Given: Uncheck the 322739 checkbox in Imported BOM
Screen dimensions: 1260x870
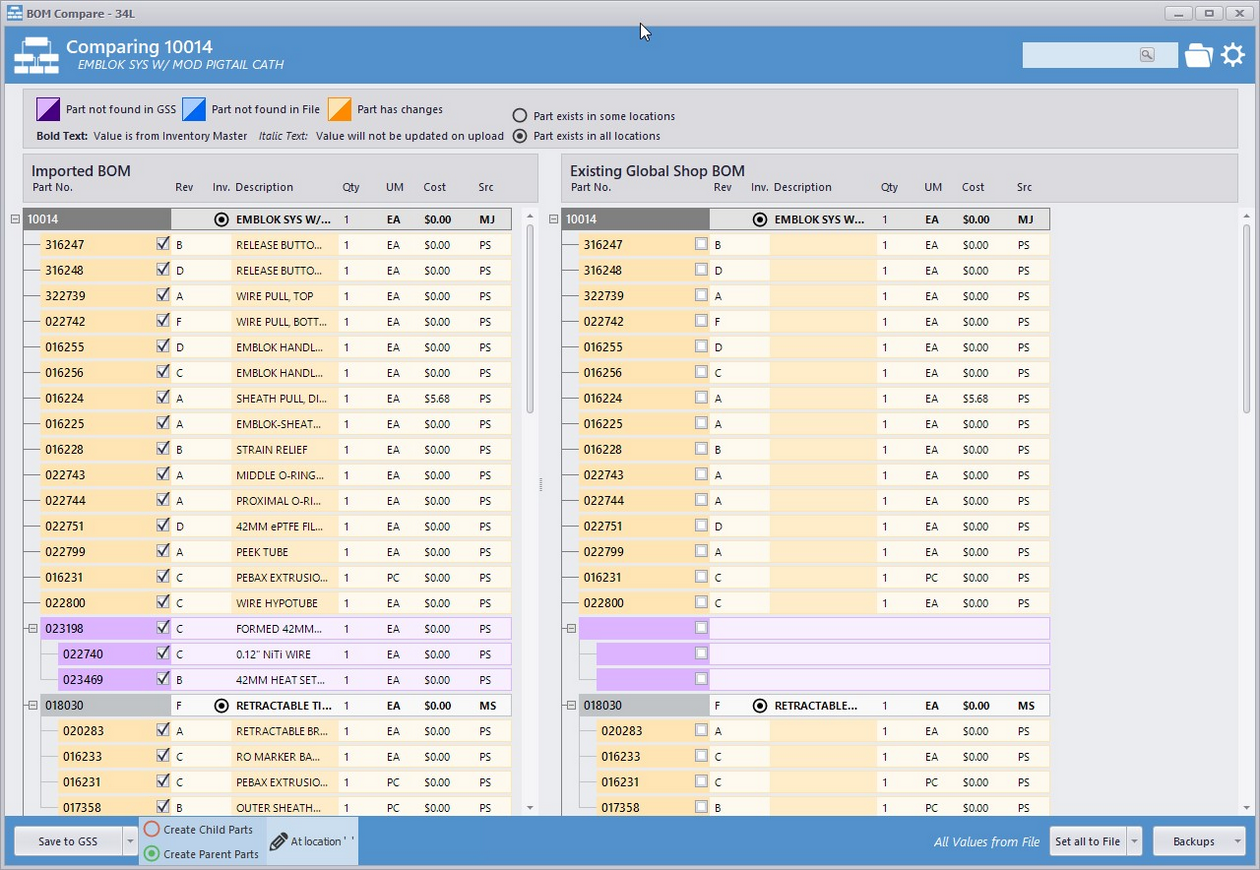Looking at the screenshot, I should (x=163, y=295).
